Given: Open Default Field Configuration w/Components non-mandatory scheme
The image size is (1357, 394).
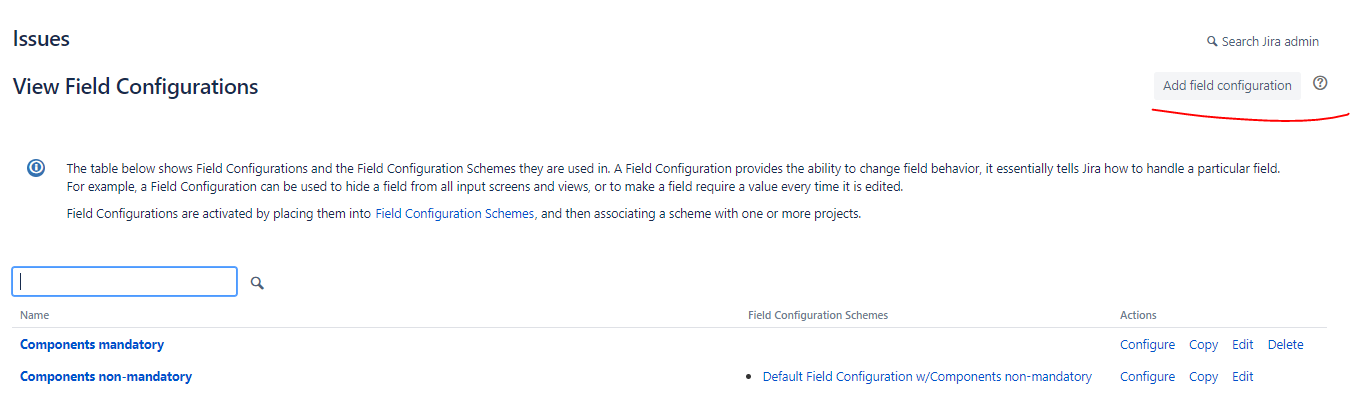Looking at the screenshot, I should point(927,377).
